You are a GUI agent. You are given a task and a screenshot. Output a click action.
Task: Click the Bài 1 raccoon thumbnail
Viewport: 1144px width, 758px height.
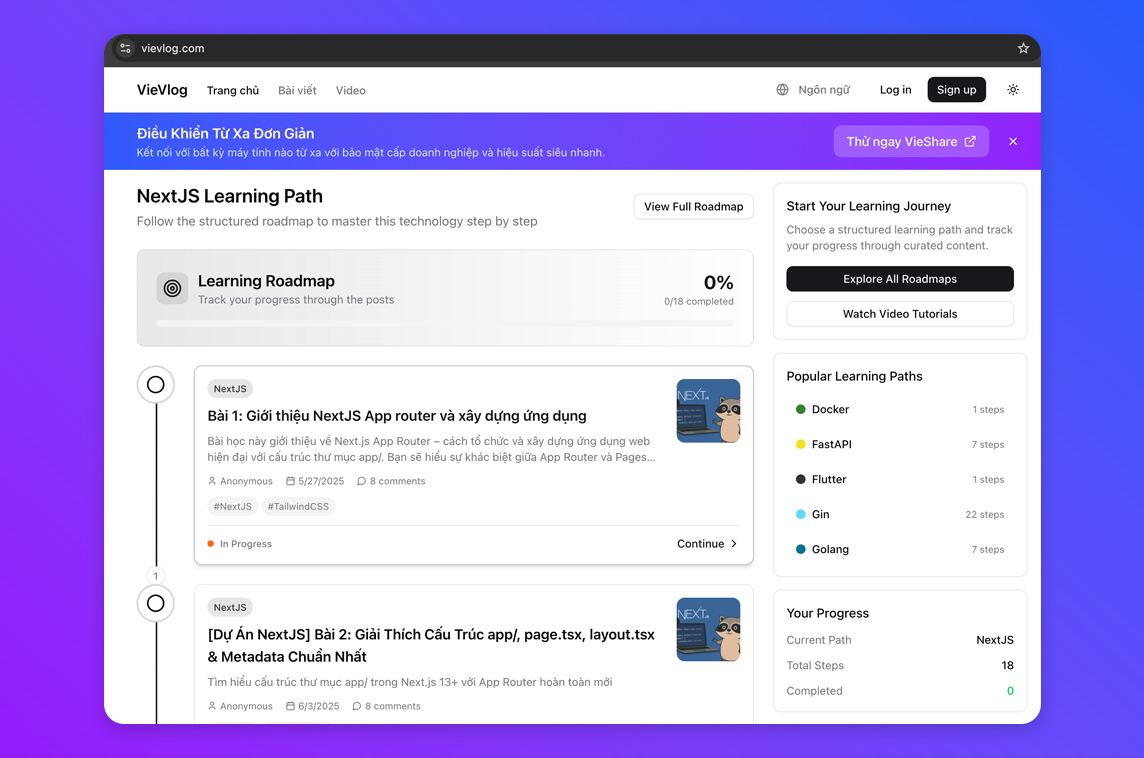coord(708,411)
